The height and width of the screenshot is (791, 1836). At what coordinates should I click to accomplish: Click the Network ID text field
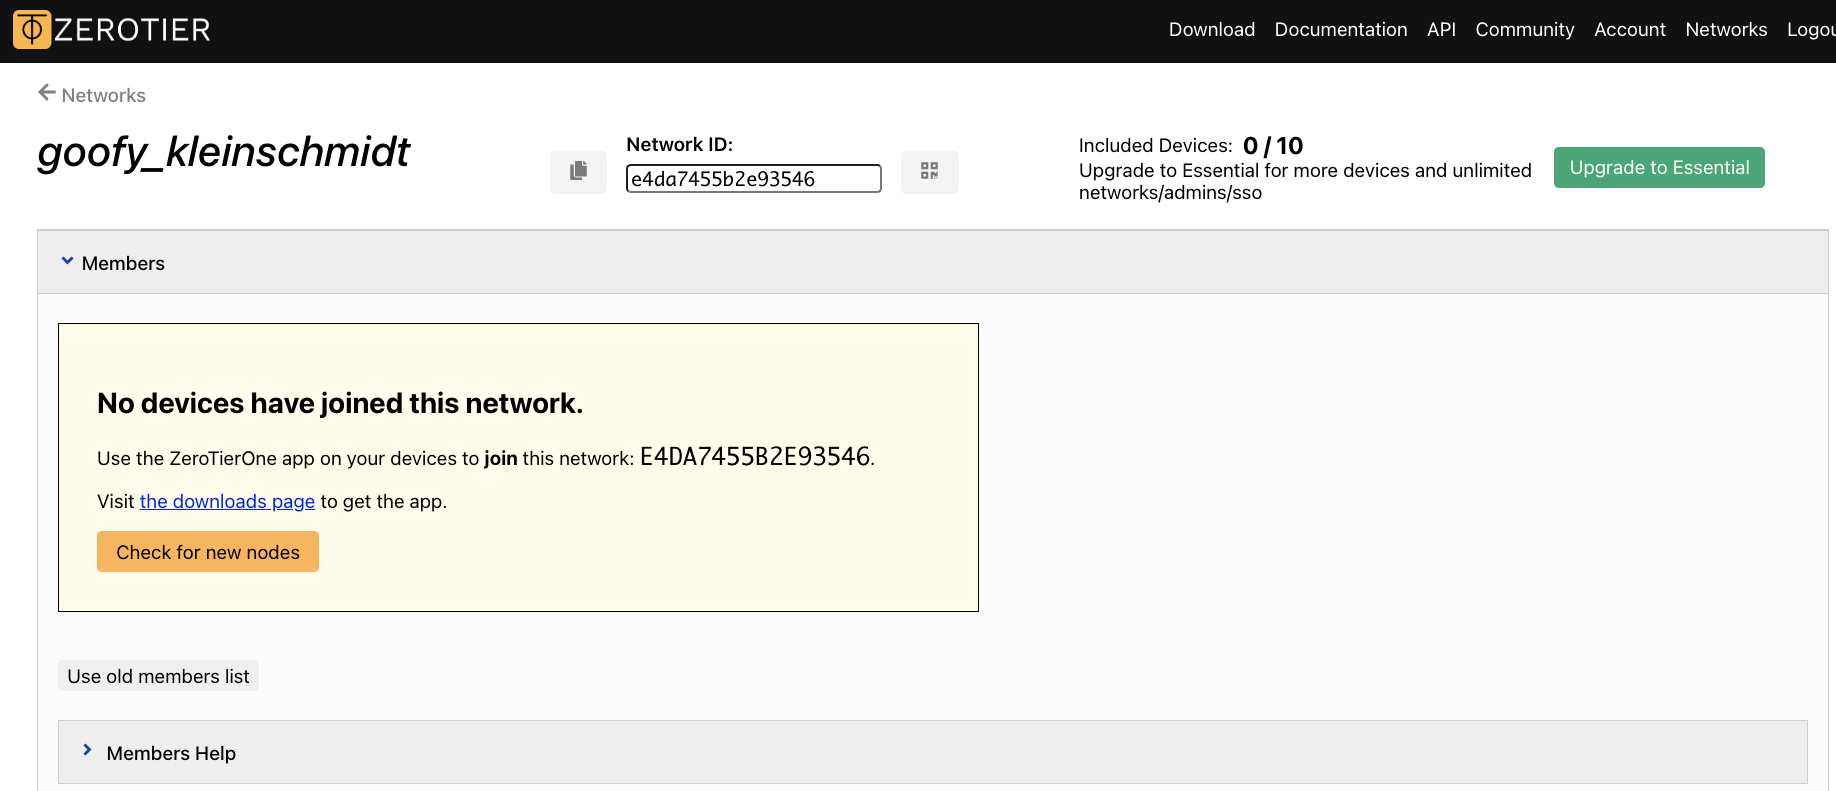(753, 179)
